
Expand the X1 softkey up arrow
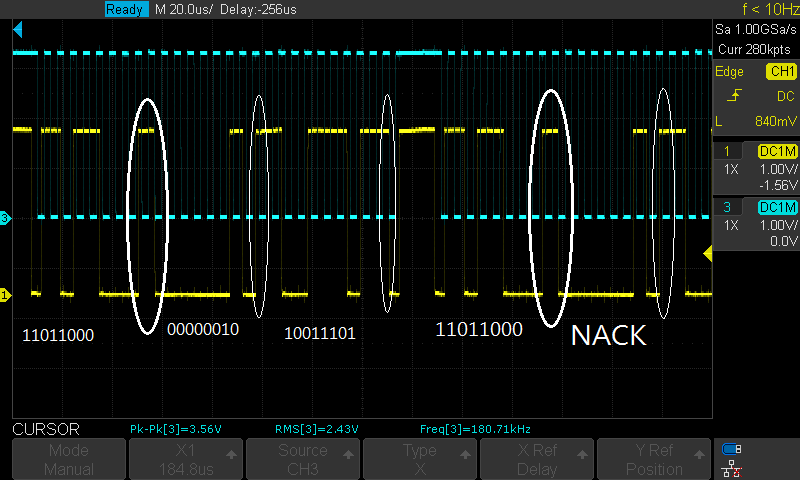[x=231, y=454]
